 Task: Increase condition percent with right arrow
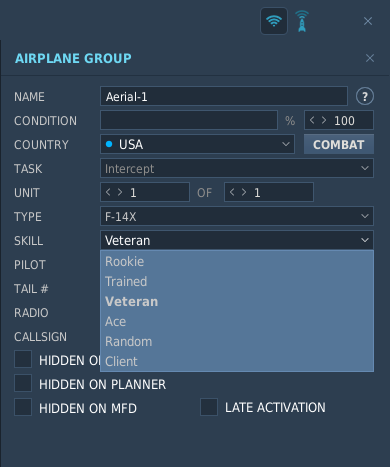[x=324, y=120]
